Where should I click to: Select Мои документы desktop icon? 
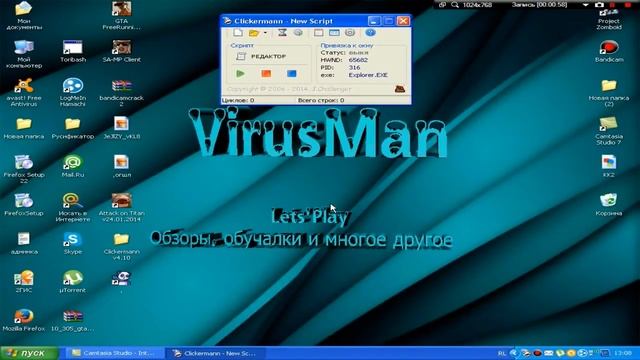click(x=24, y=16)
